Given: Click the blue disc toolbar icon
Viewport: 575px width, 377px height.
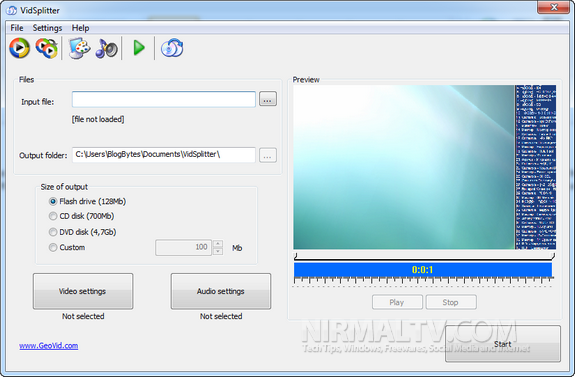Looking at the screenshot, I should (x=172, y=48).
